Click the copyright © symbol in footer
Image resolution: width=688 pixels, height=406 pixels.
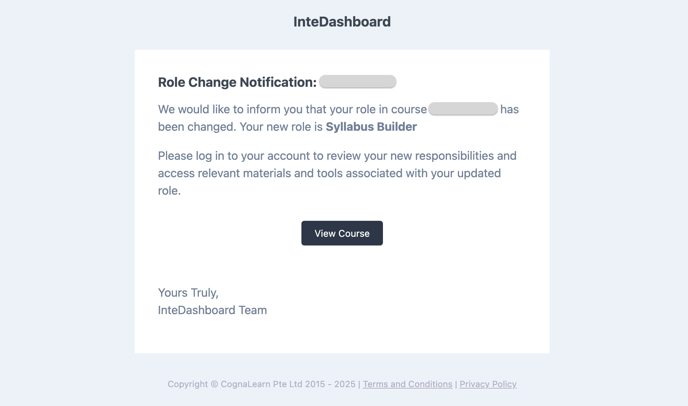214,384
